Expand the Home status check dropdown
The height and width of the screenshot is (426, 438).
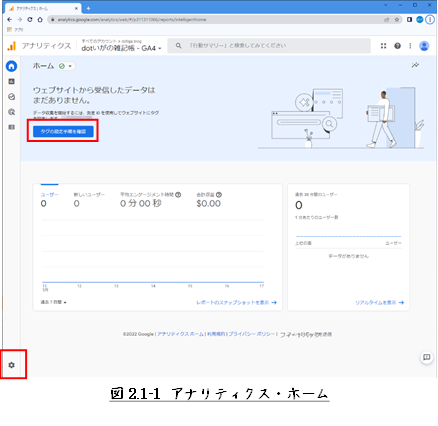pyautogui.click(x=66, y=66)
